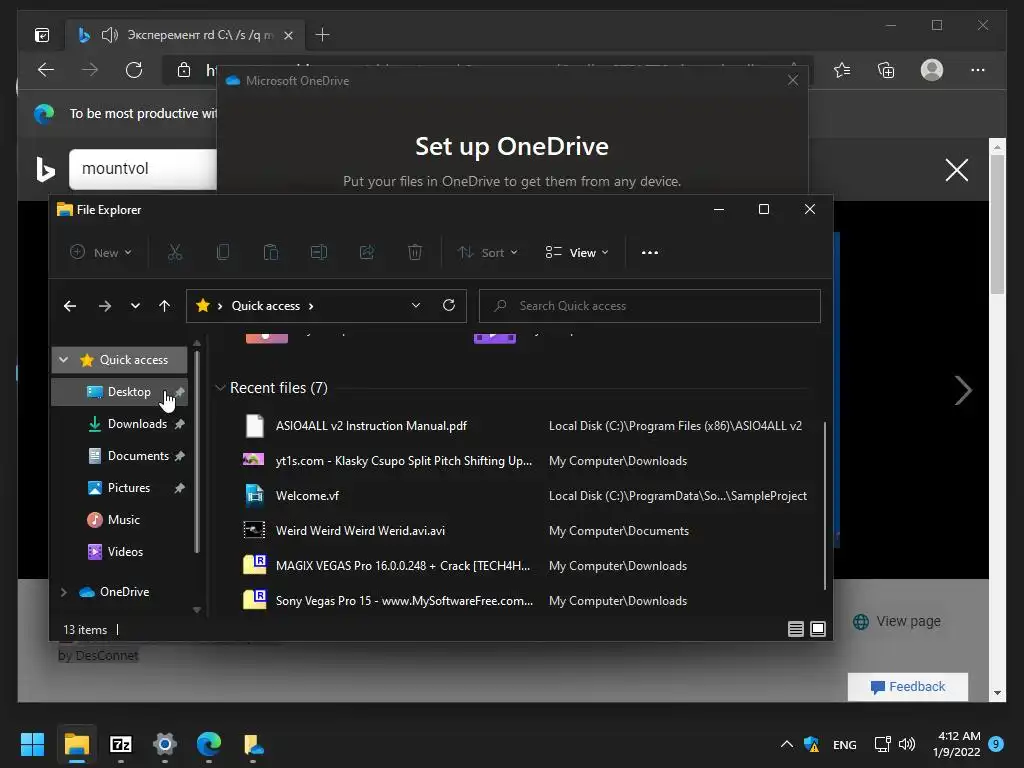
Task: Collapse the Quick access tree node
Action: pyautogui.click(x=63, y=360)
